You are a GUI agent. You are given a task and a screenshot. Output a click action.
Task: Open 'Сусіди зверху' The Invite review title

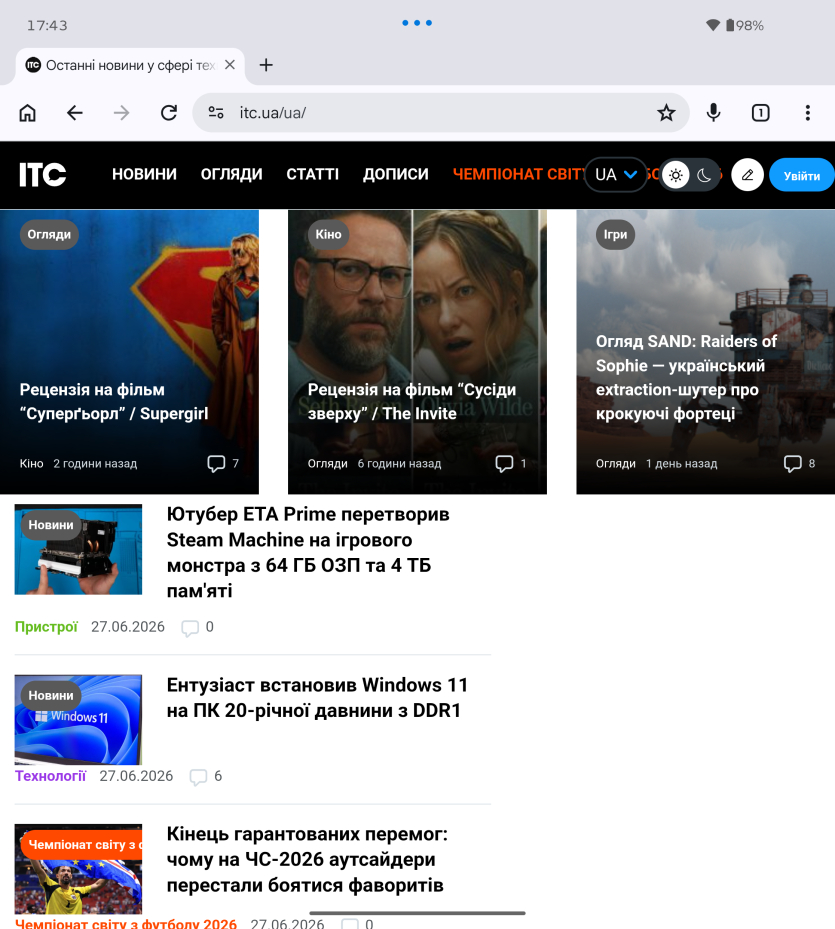[x=411, y=401]
